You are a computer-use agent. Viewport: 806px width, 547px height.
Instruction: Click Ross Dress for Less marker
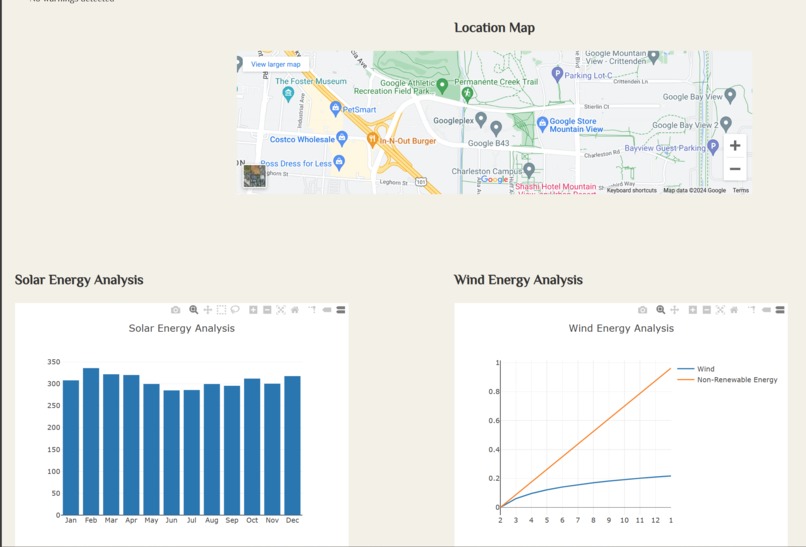pyautogui.click(x=339, y=162)
